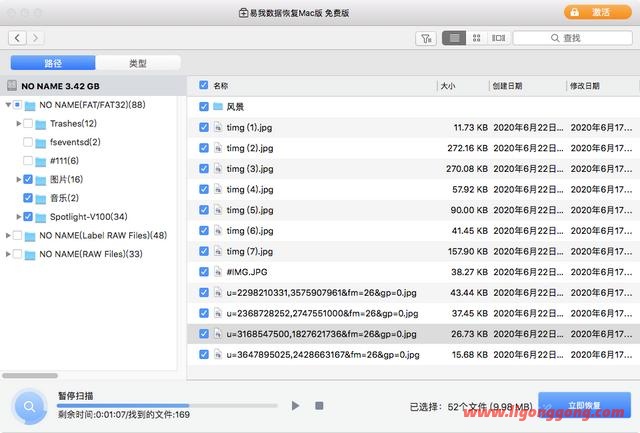Screen dimensions: 640x433
Task: Open the #111(6) folder icon
Action: pos(40,162)
